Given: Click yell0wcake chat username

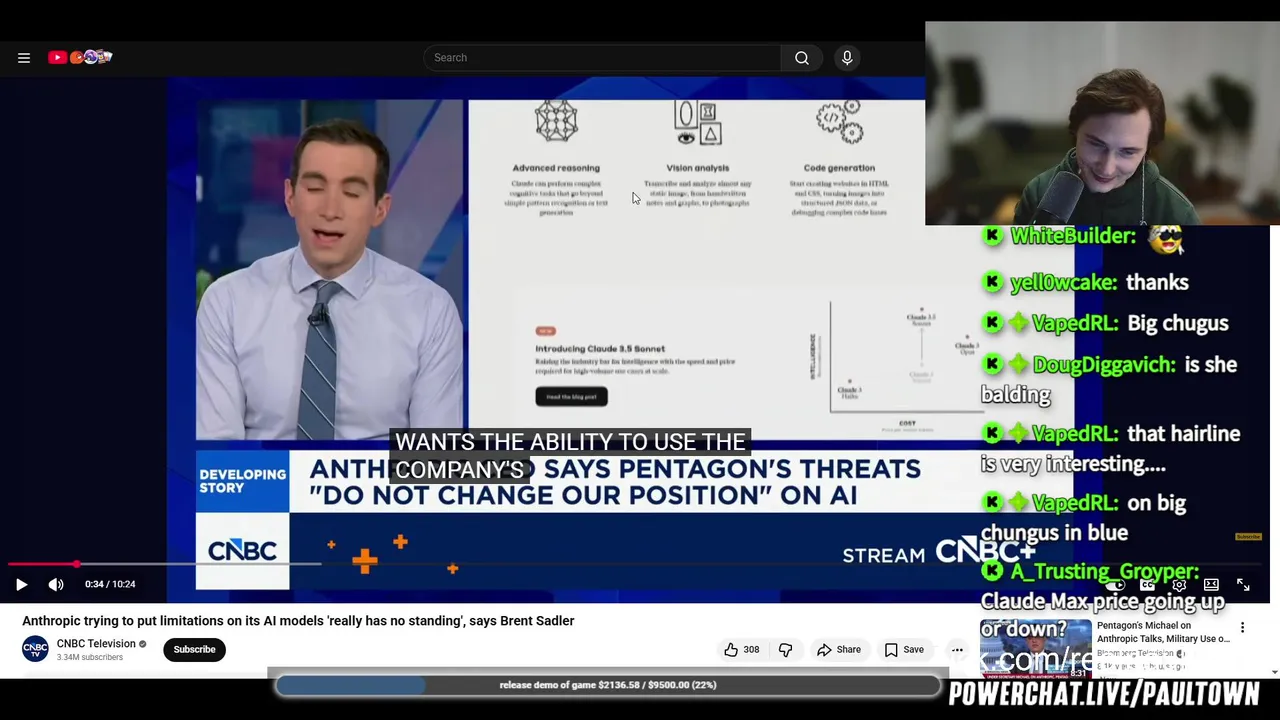Looking at the screenshot, I should (x=1063, y=283).
